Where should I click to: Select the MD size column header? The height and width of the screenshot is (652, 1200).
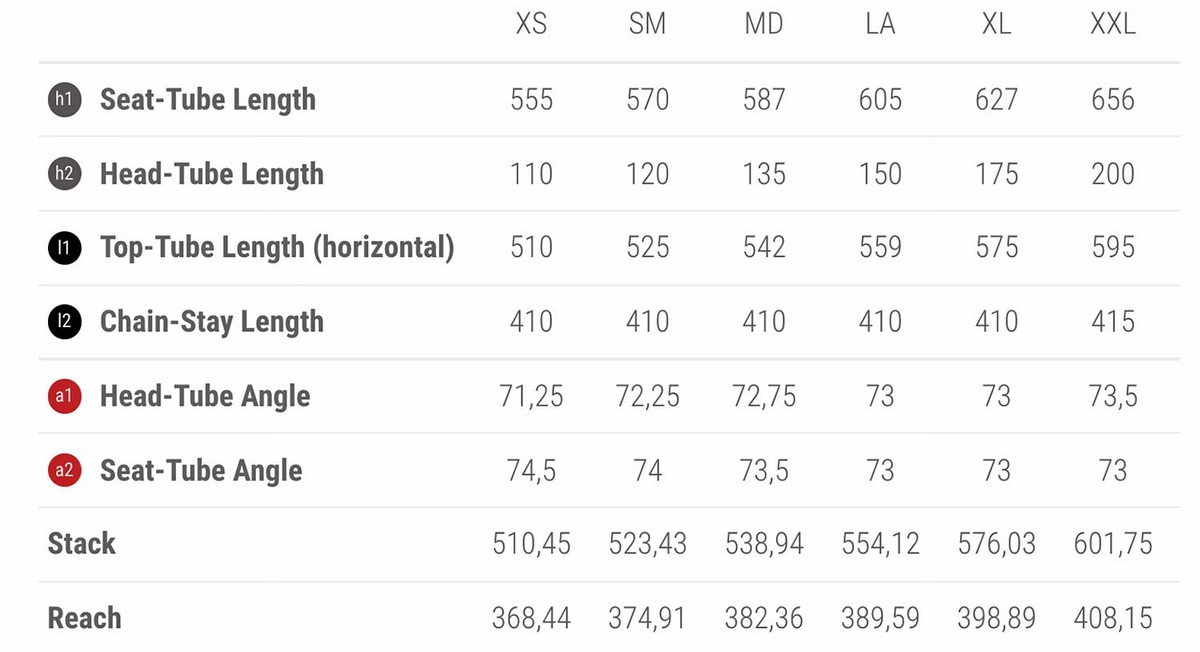(764, 24)
